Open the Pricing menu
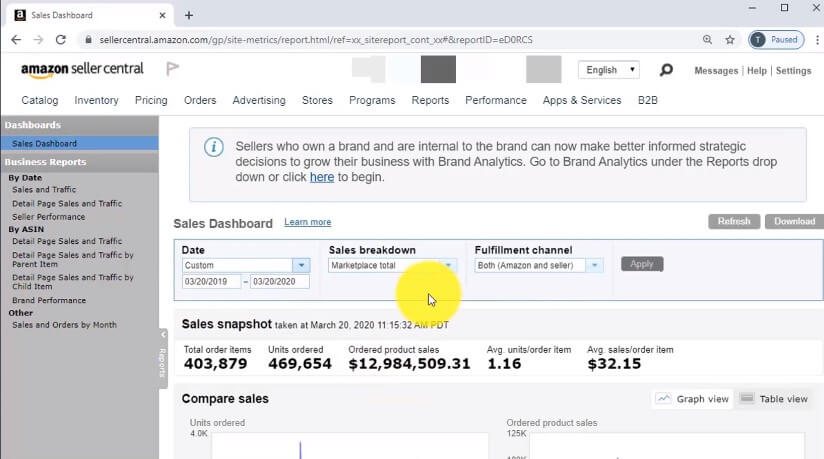This screenshot has height=459, width=824. point(151,100)
